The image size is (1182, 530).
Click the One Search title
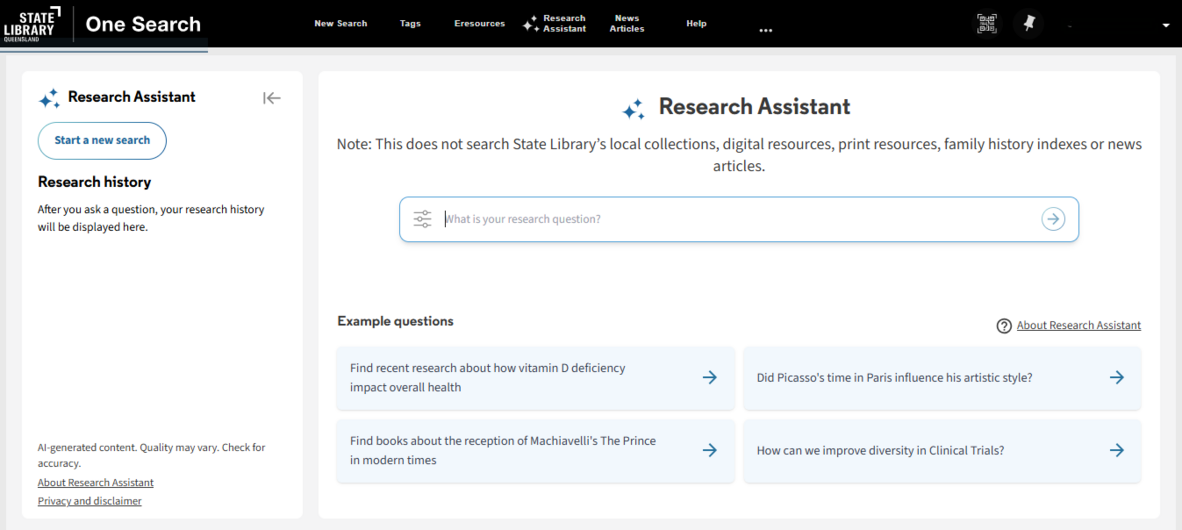(x=143, y=24)
